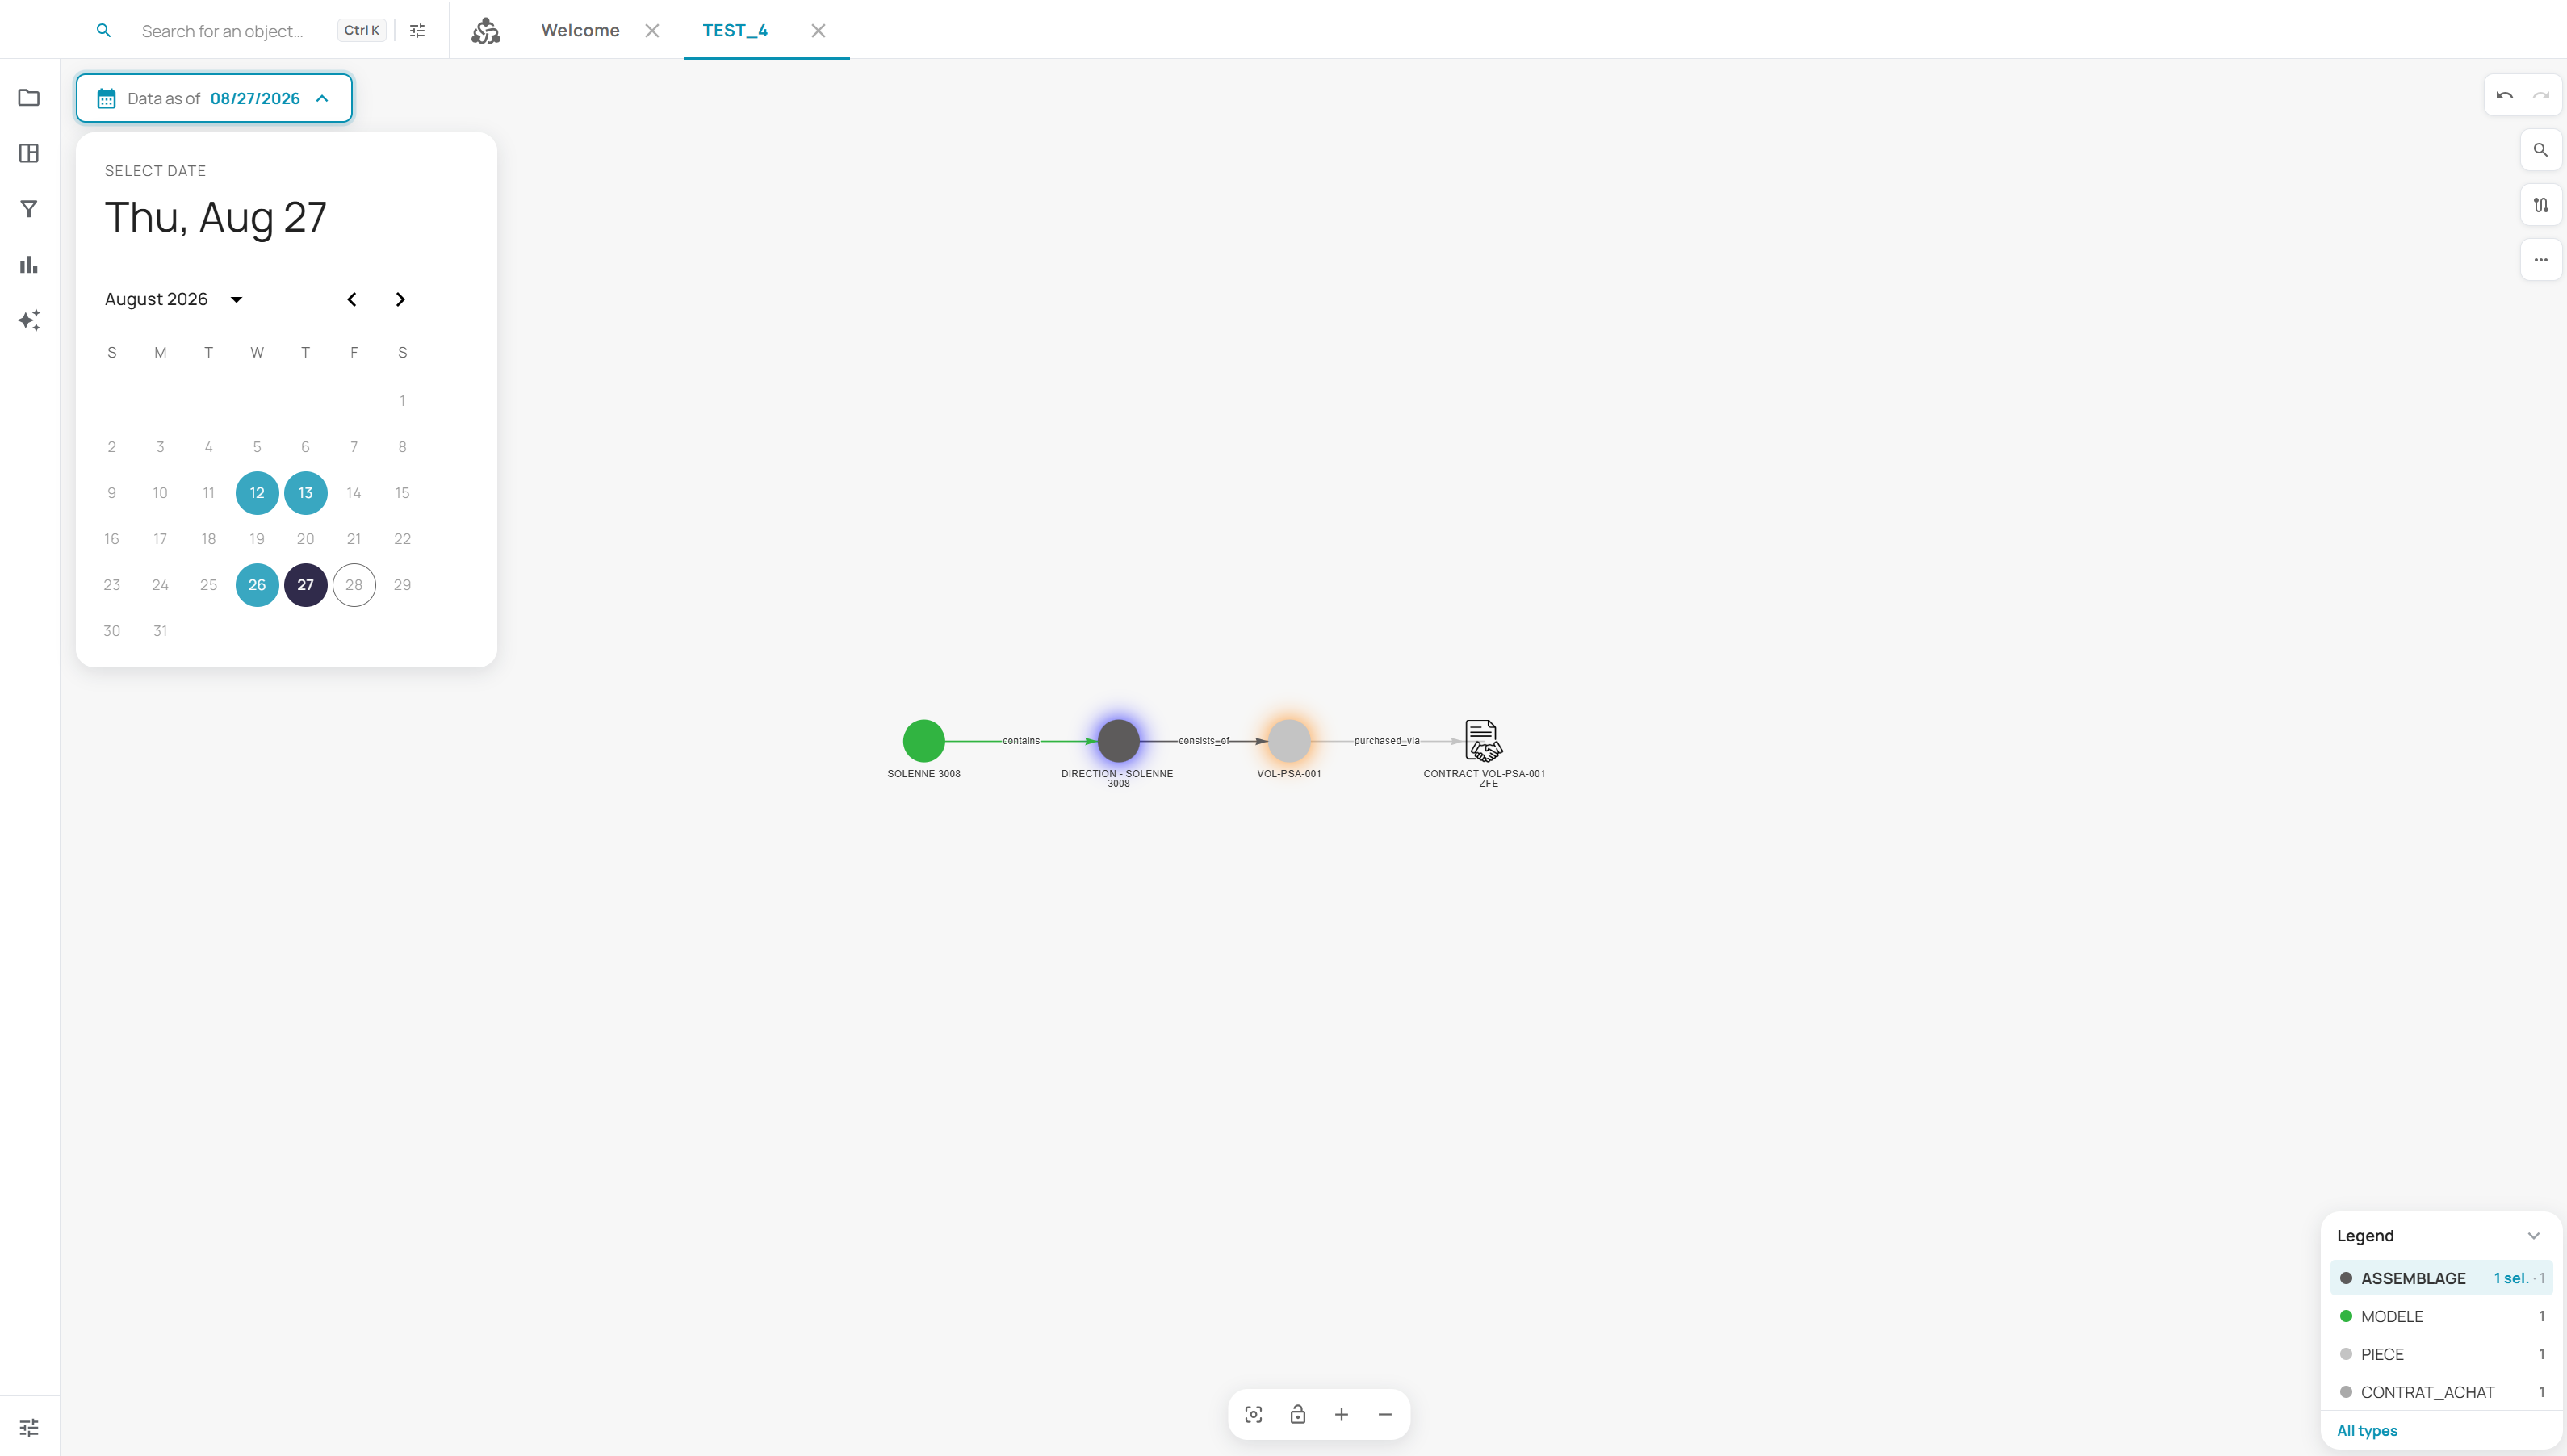This screenshot has width=2567, height=1456.
Task: Select the VOL-PSA-001 grey node
Action: click(x=1289, y=741)
